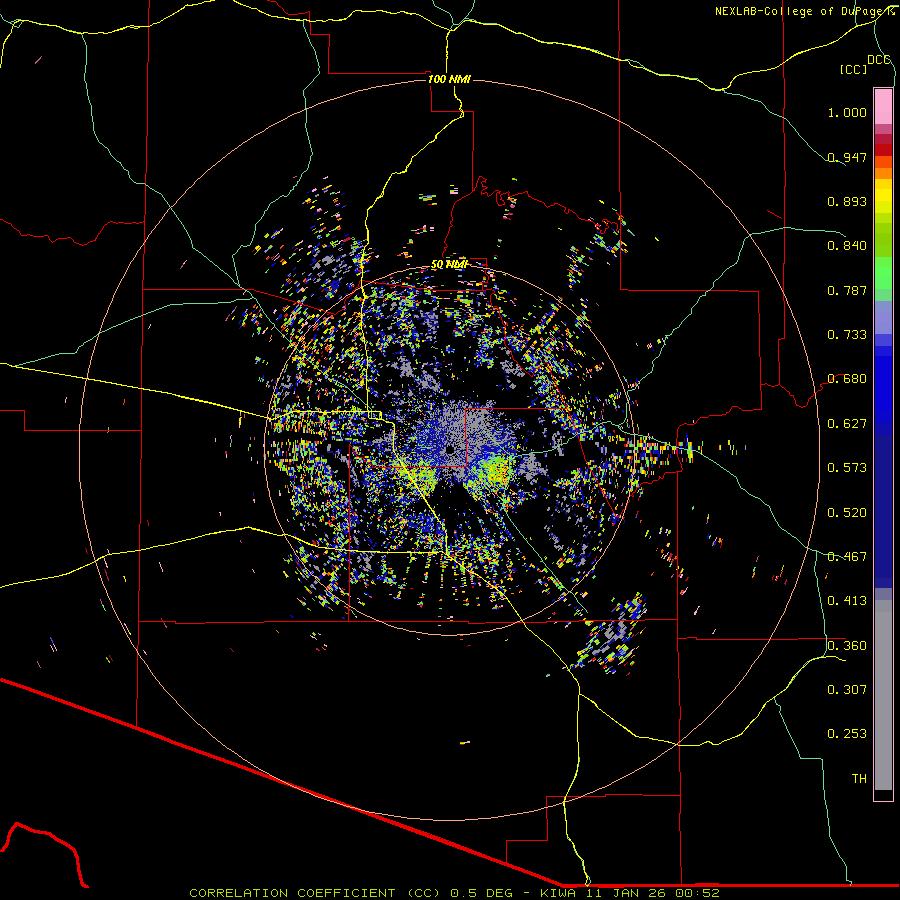900x900 pixels.
Task: Select the 0.253 scale label
Action: coord(847,734)
